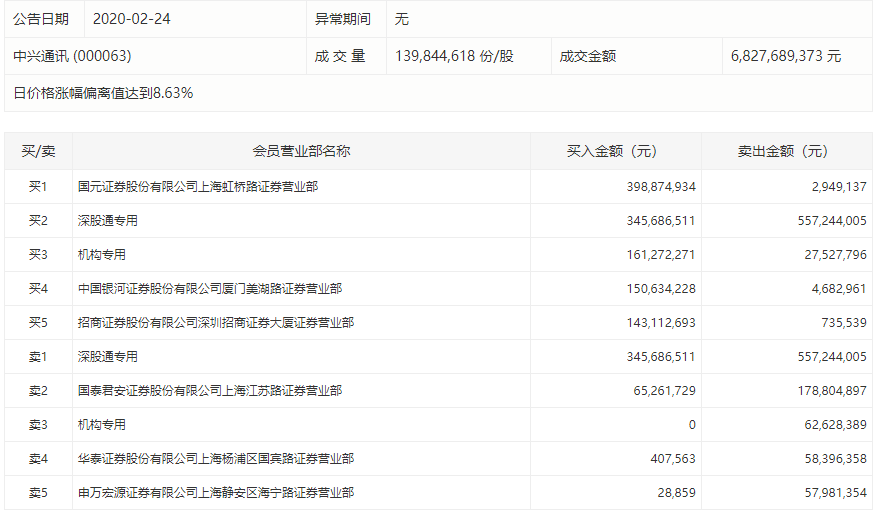The width and height of the screenshot is (889, 522).
Task: Click the 买1 rank cell
Action: tap(38, 187)
